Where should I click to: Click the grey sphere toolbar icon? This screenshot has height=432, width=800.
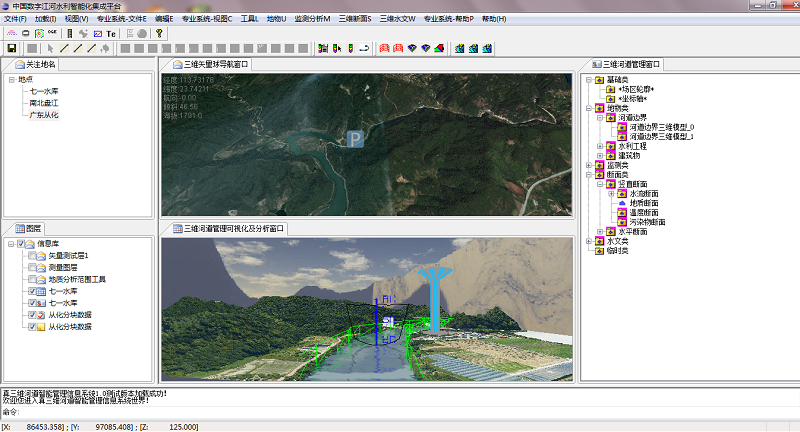click(142, 34)
